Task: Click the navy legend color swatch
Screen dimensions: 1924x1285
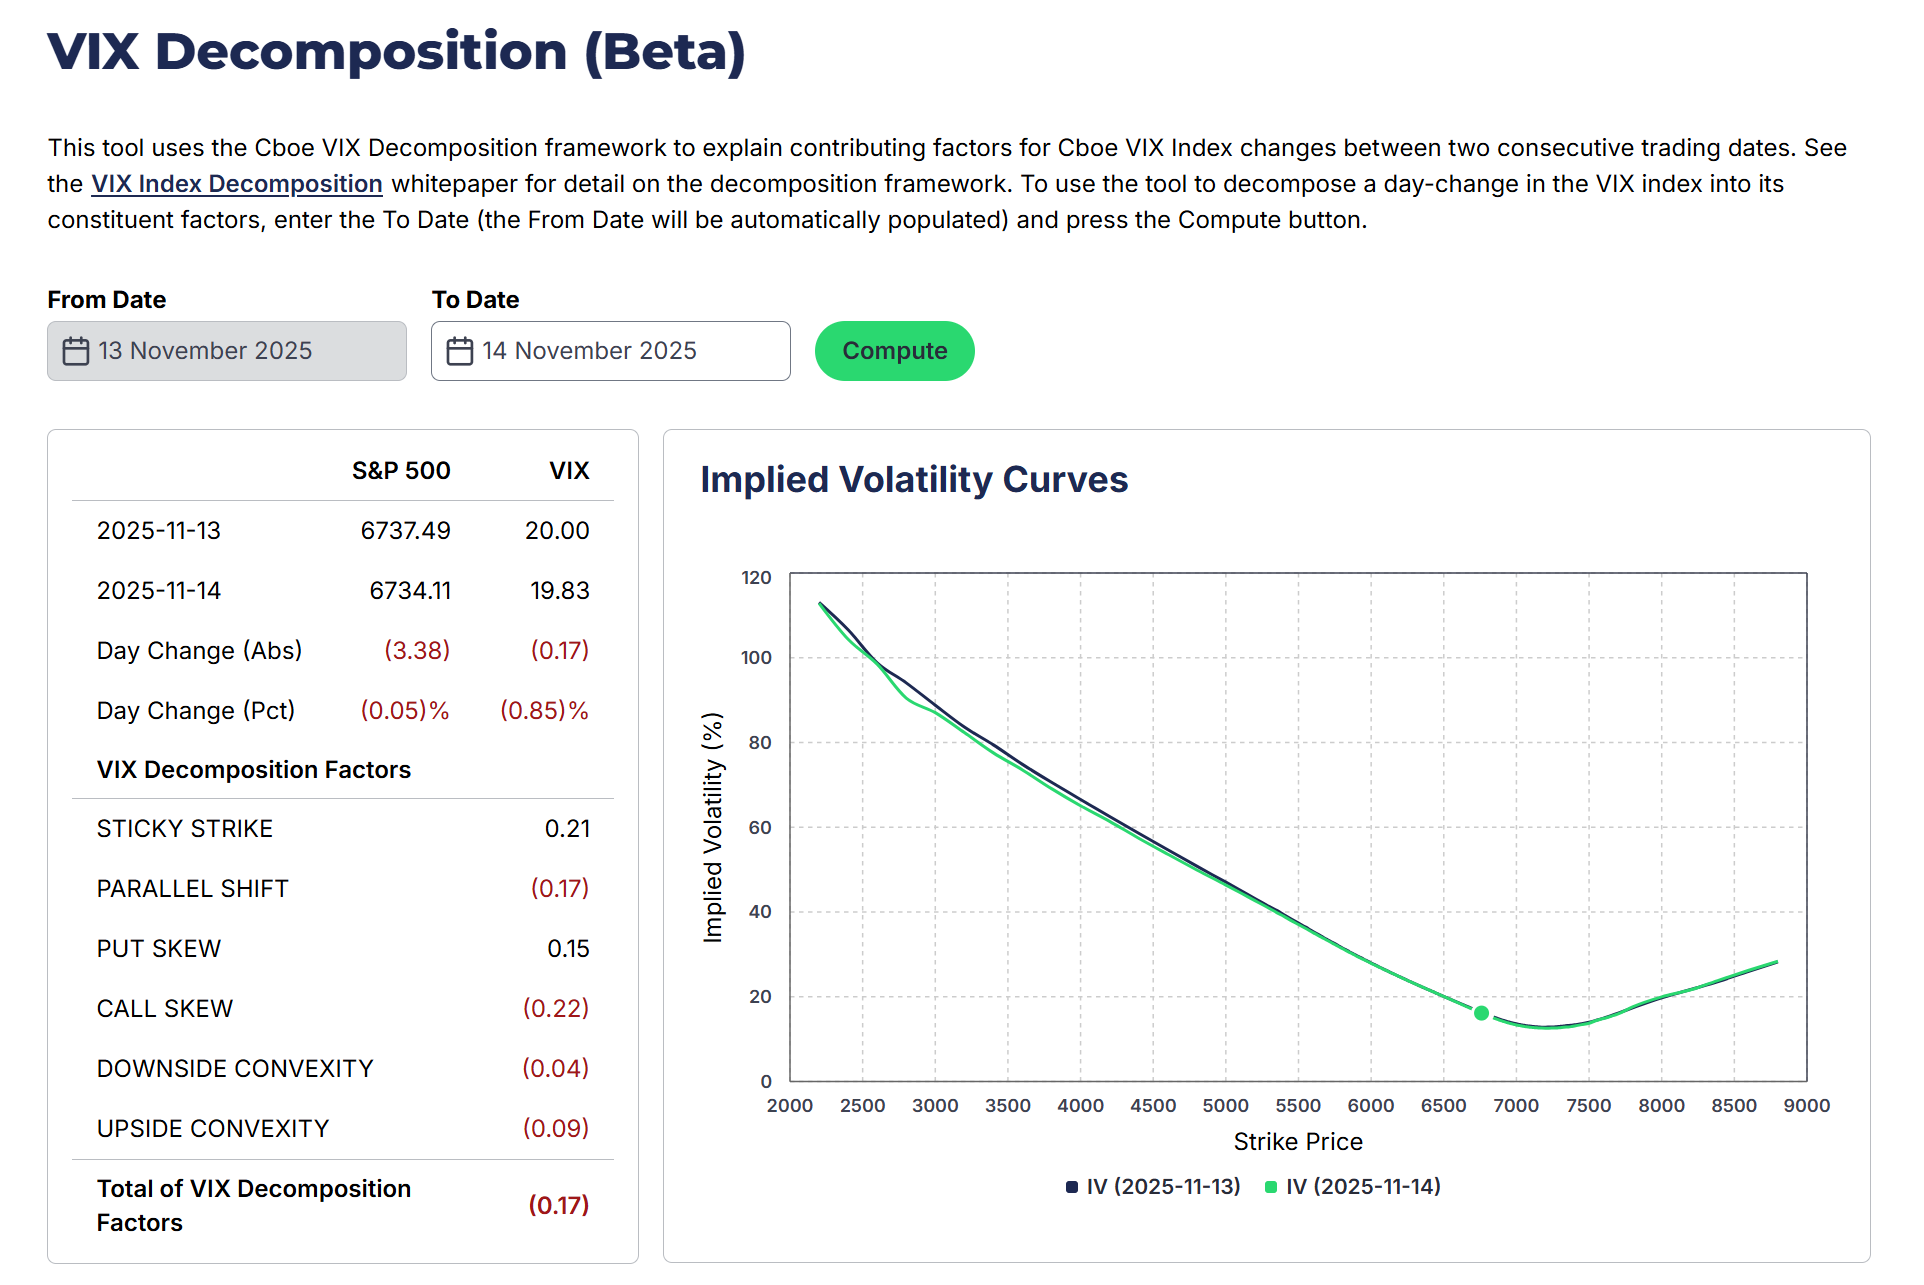Action: pyautogui.click(x=1072, y=1187)
